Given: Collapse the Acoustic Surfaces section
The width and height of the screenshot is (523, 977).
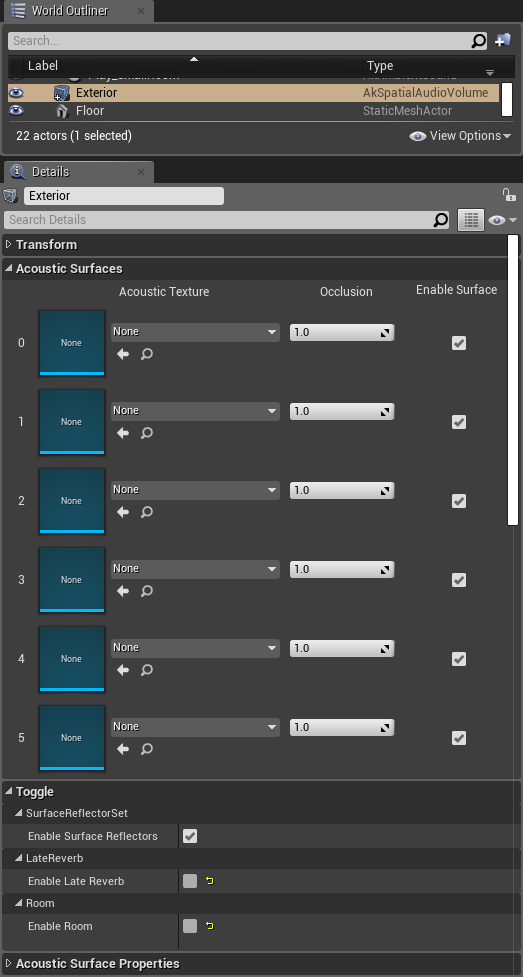Looking at the screenshot, I should coord(9,269).
